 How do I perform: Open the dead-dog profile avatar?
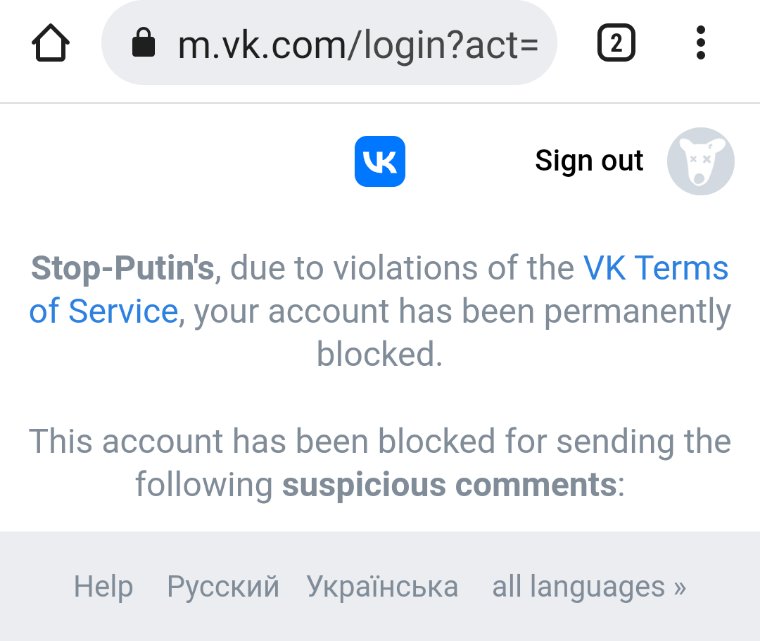pos(700,161)
